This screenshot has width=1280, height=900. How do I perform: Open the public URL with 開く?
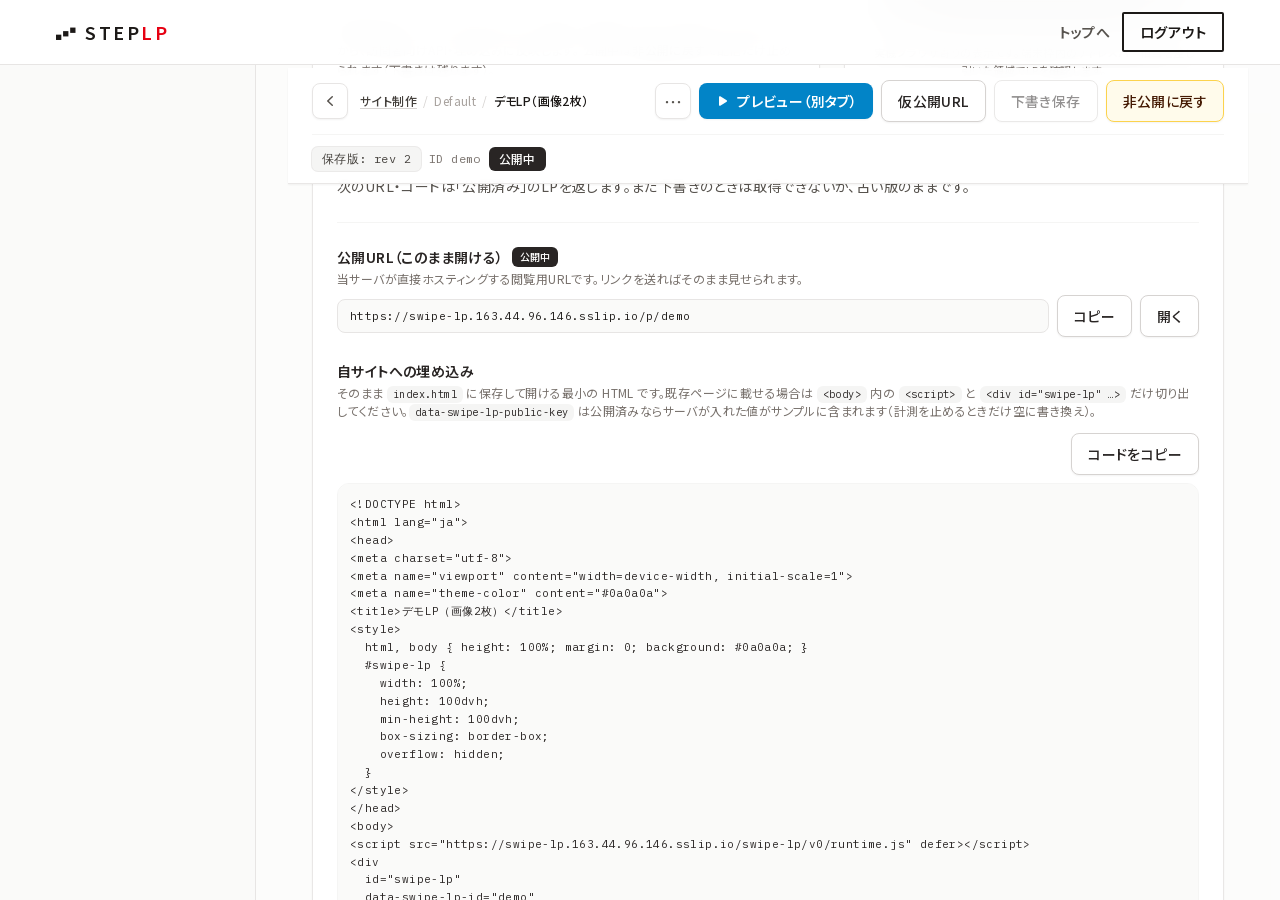coord(1169,316)
